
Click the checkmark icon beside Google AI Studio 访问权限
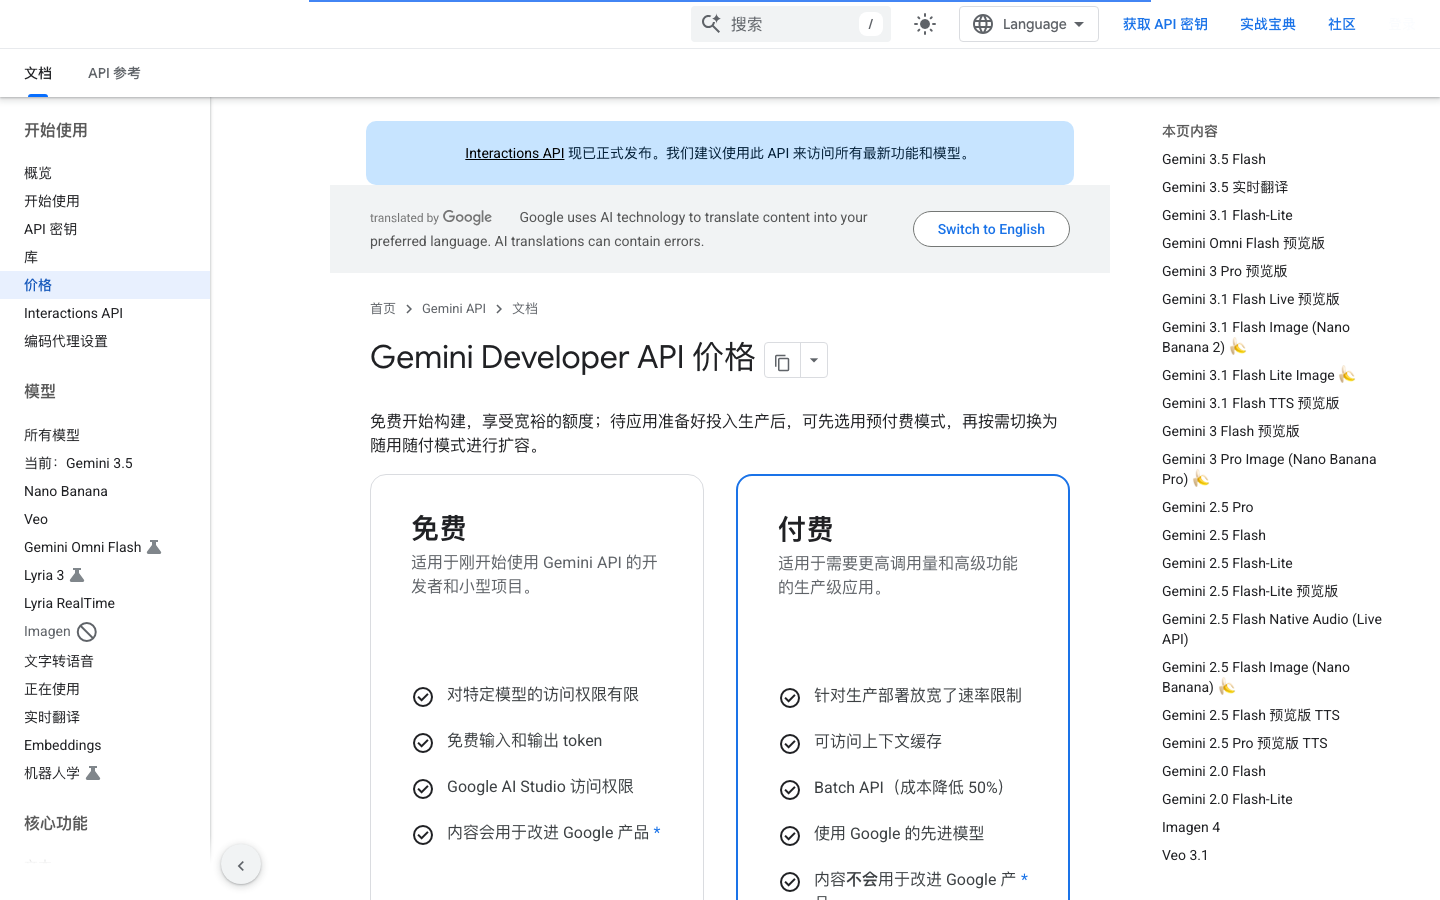point(423,789)
